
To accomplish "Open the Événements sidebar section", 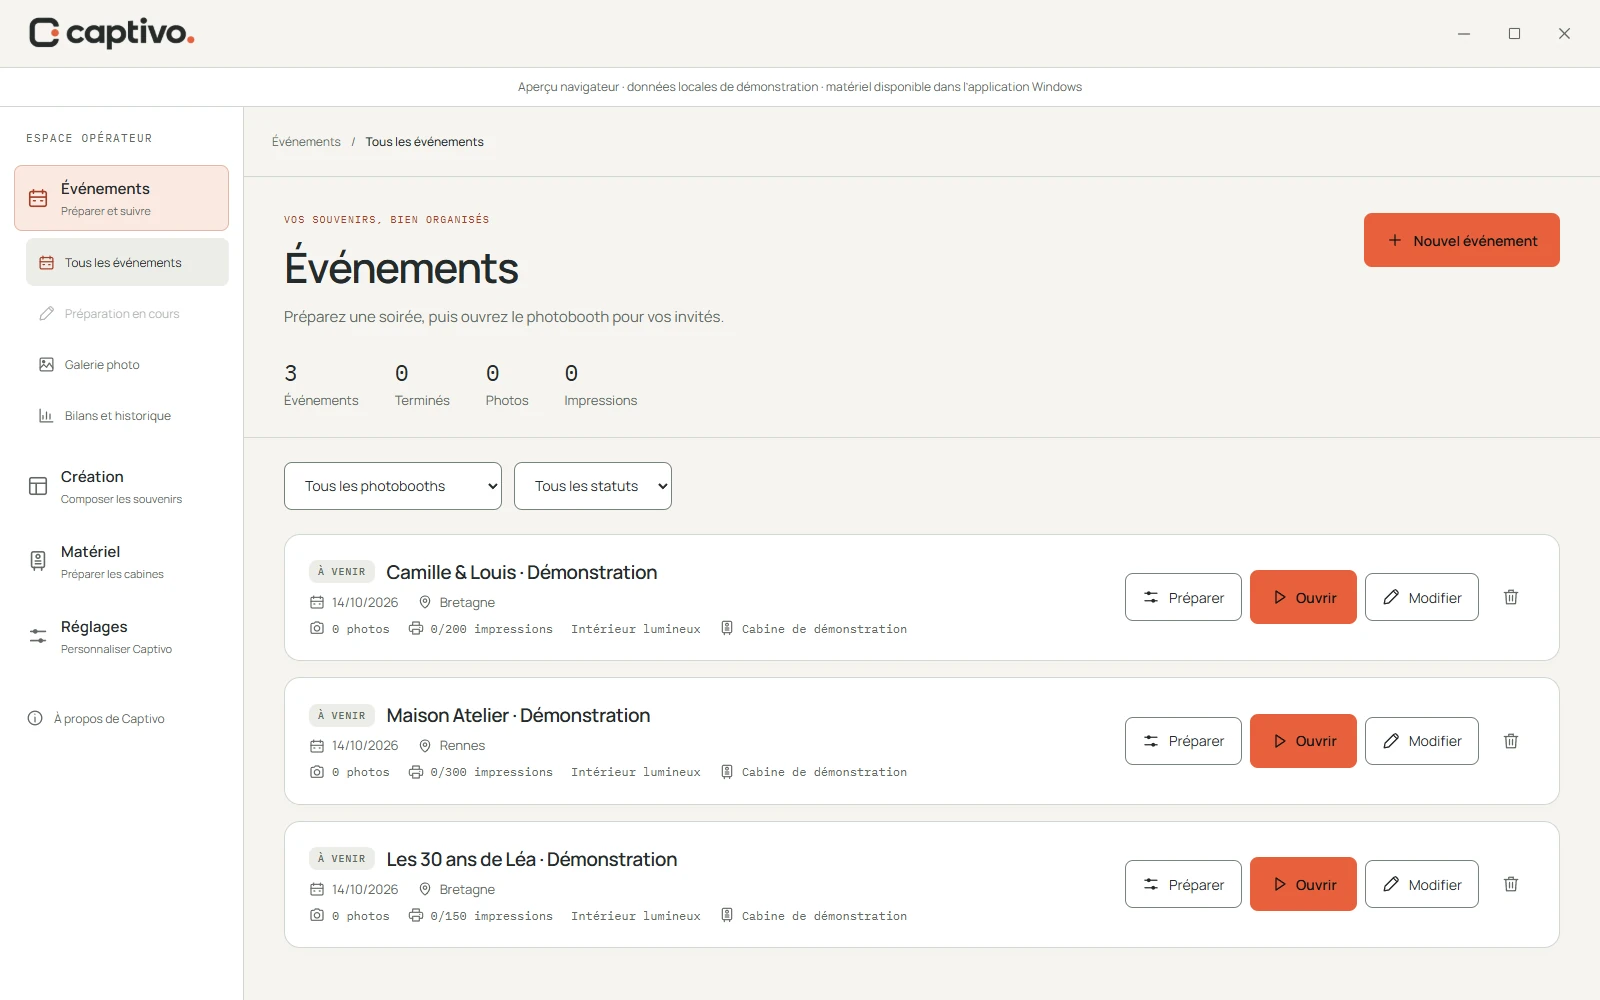I will click(x=121, y=198).
